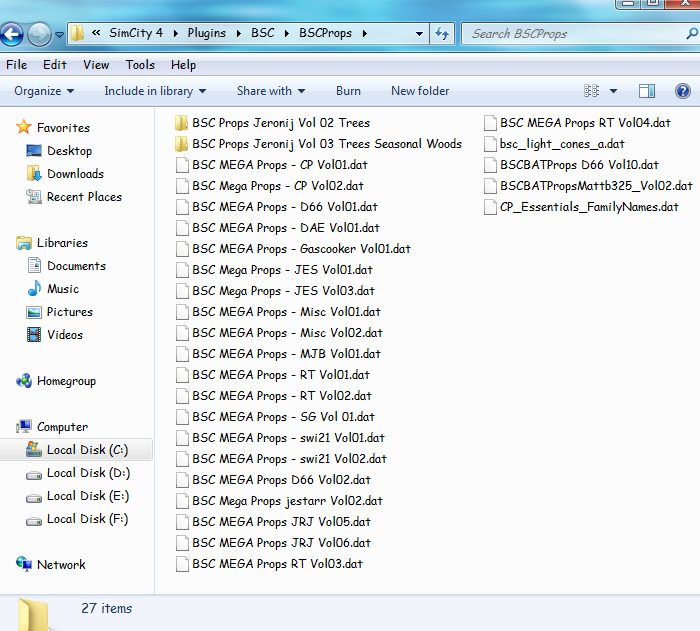Select Favorites in navigation pane
The image size is (700, 631).
click(x=63, y=128)
